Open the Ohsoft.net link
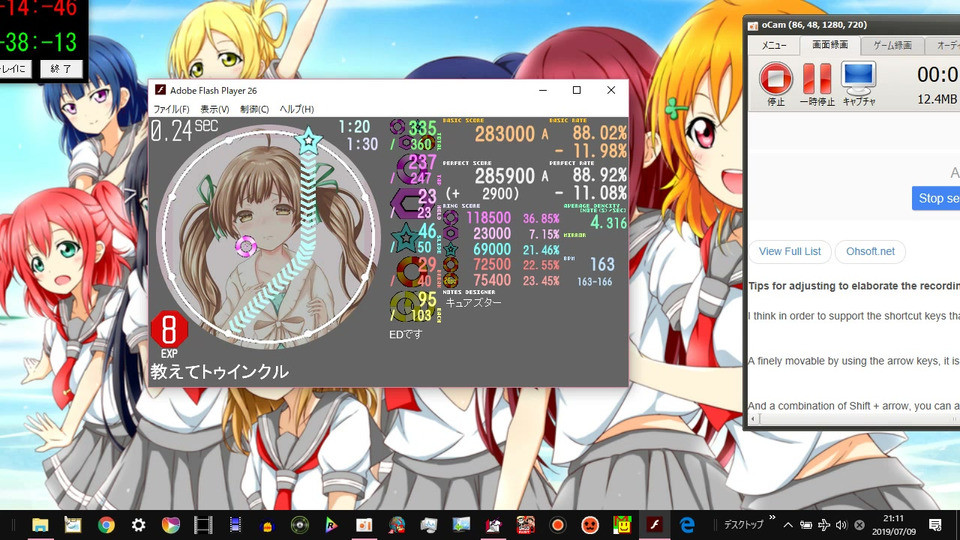This screenshot has height=540, width=960. [870, 252]
